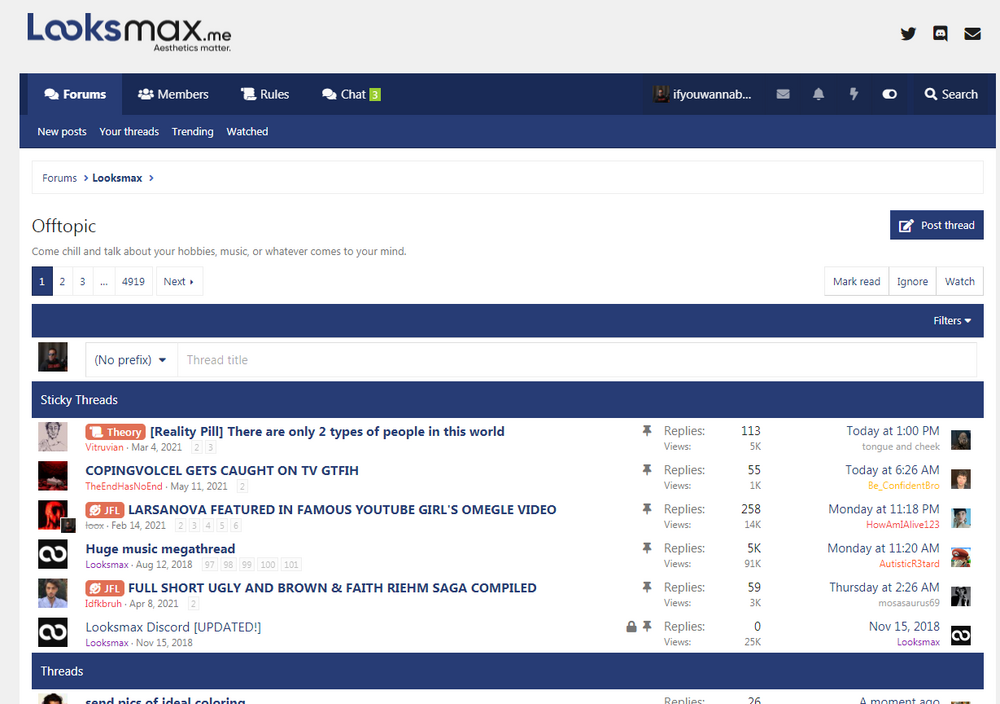Open the alerts bell icon

tap(818, 94)
